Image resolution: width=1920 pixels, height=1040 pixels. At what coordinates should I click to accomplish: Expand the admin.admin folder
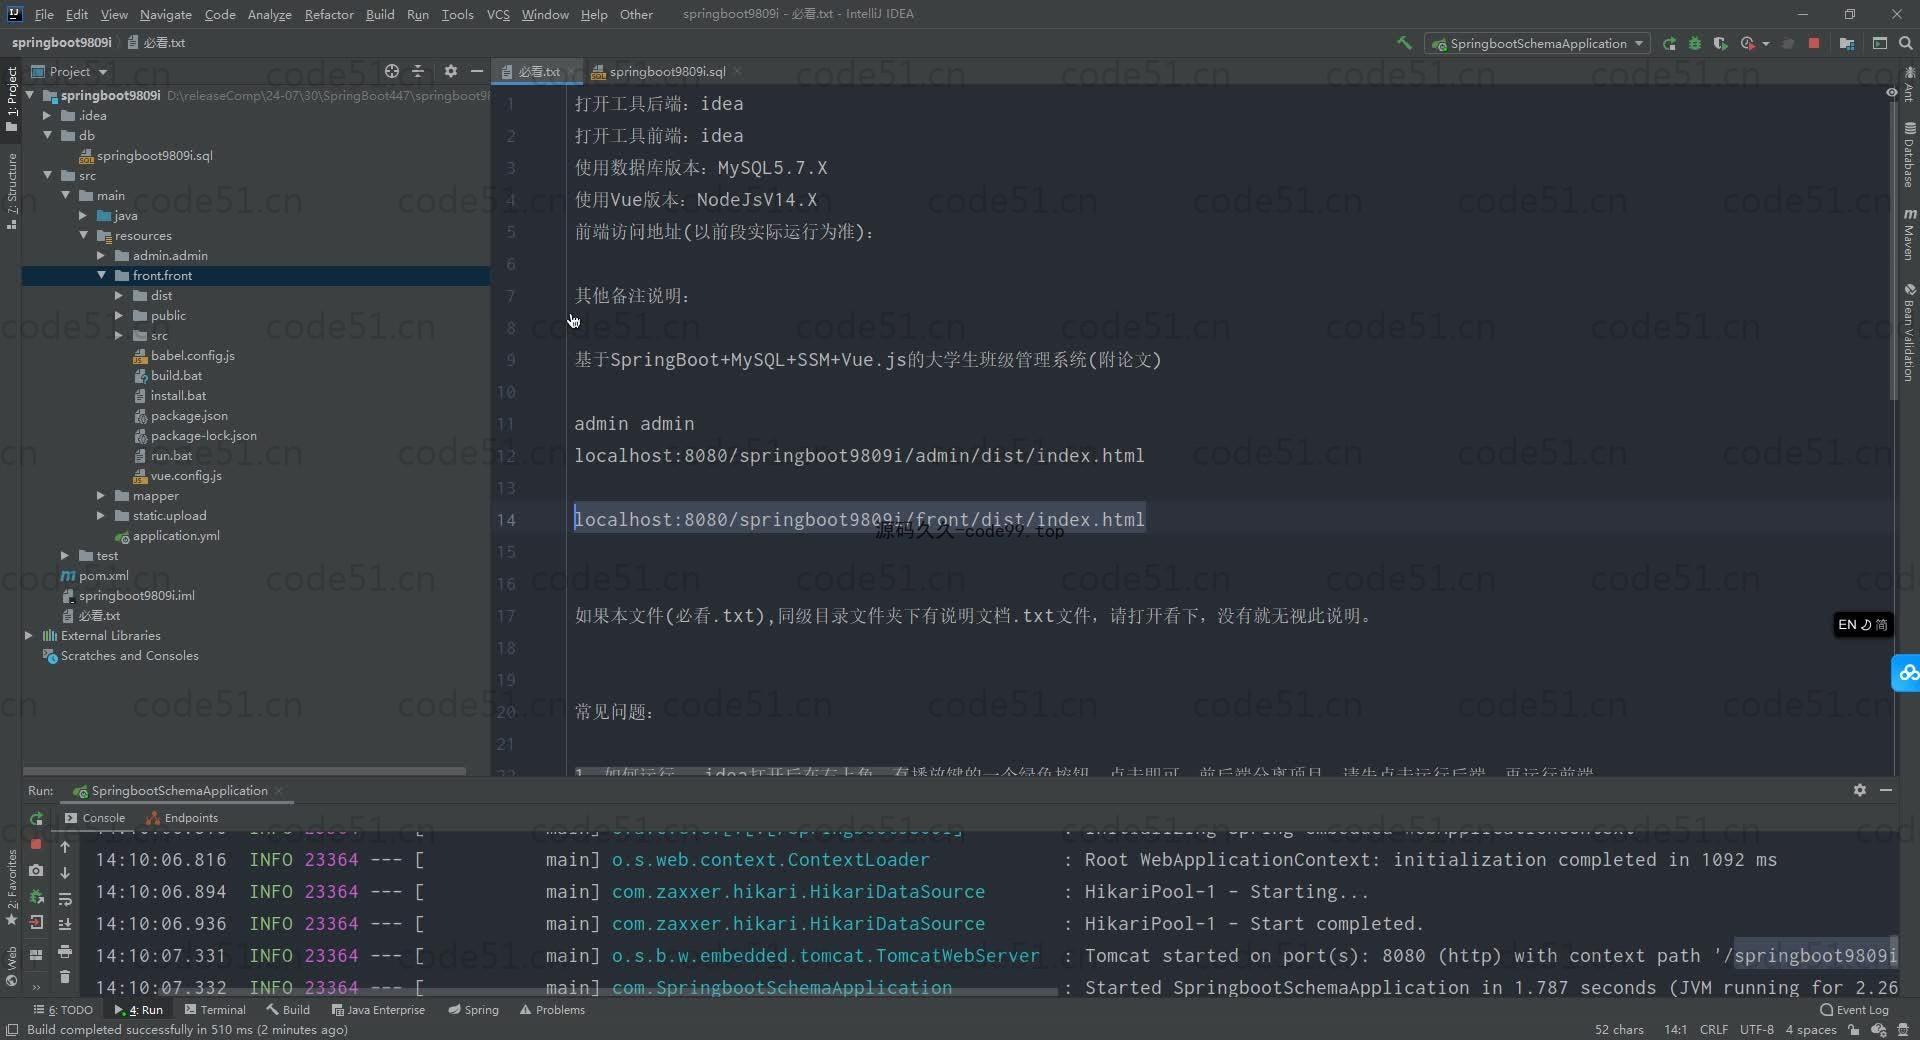click(x=101, y=255)
